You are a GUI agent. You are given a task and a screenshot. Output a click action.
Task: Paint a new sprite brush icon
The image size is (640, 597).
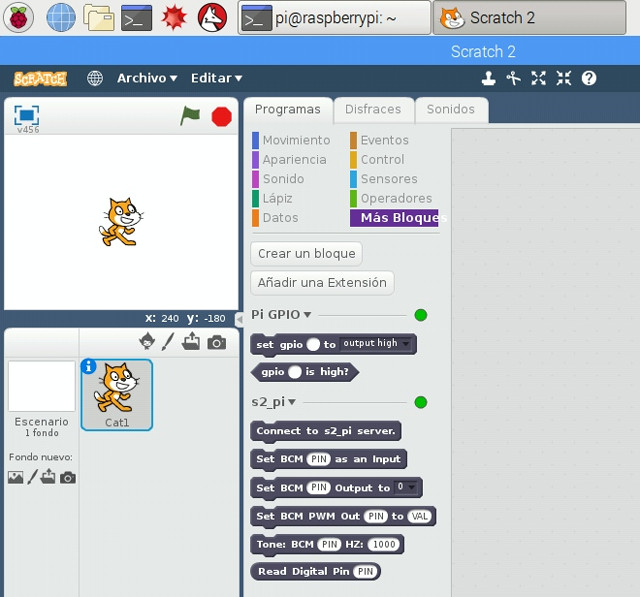point(168,342)
